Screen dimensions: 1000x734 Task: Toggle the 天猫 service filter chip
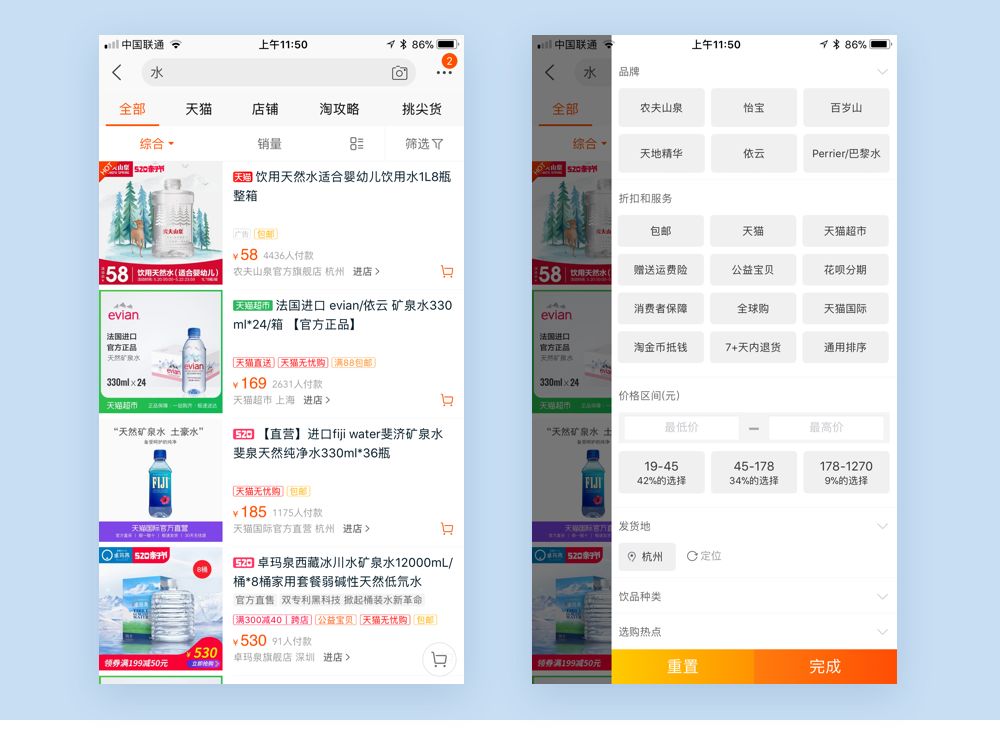pyautogui.click(x=753, y=231)
